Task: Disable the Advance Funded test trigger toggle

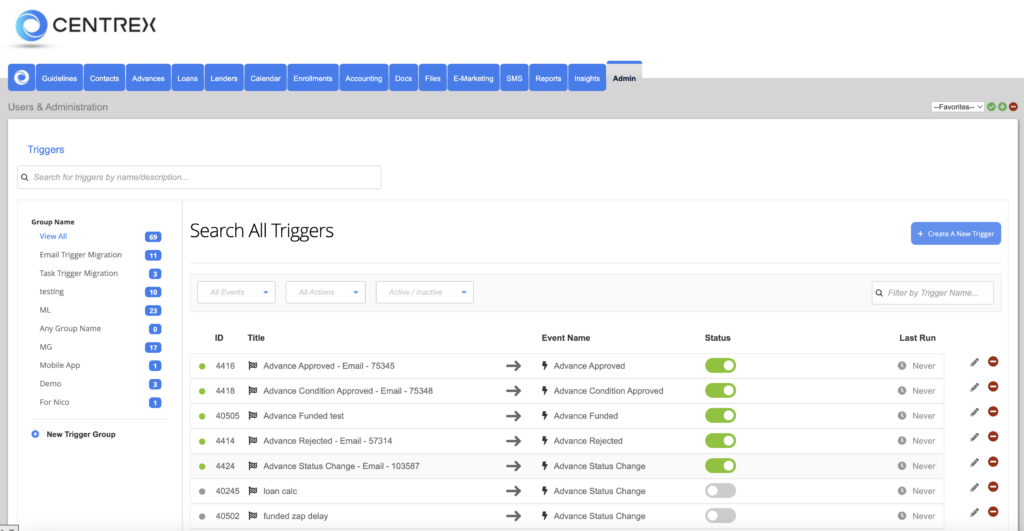Action: click(x=720, y=416)
